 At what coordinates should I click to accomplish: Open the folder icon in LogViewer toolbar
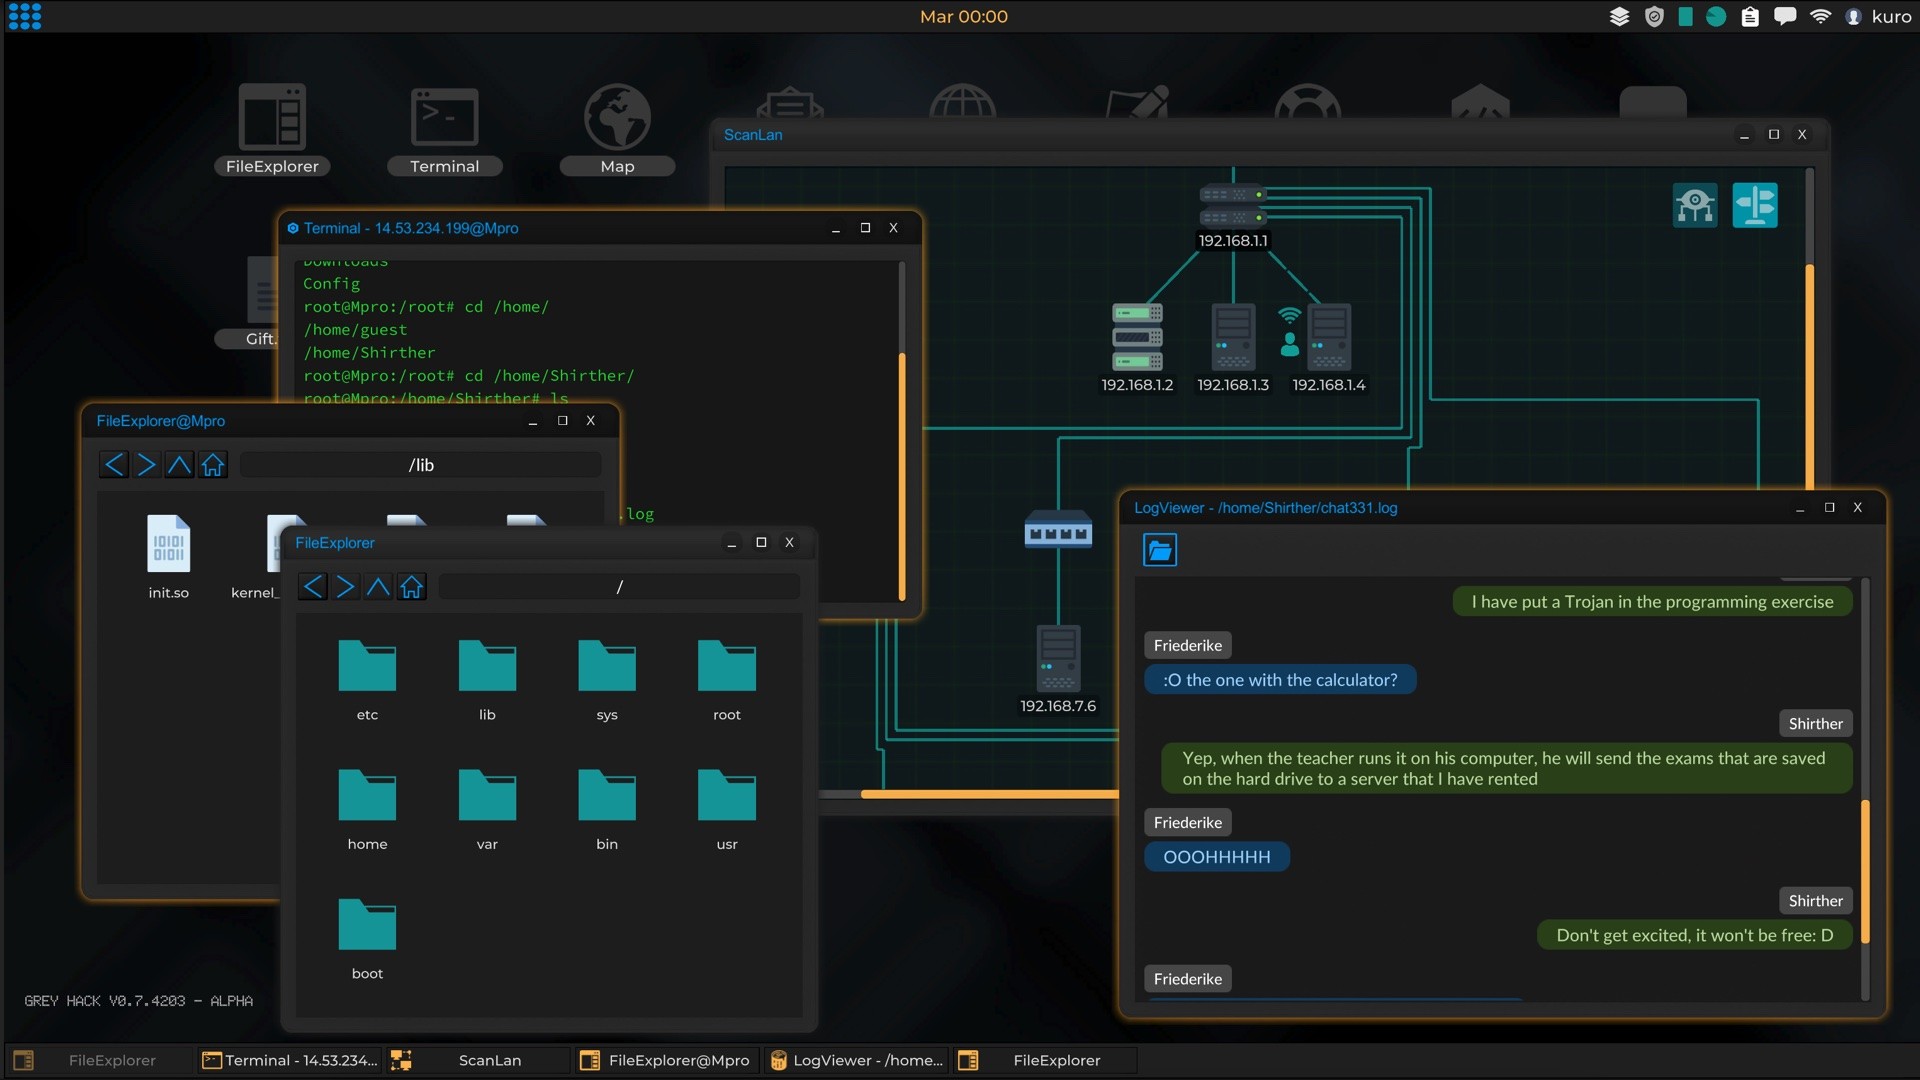(x=1159, y=549)
